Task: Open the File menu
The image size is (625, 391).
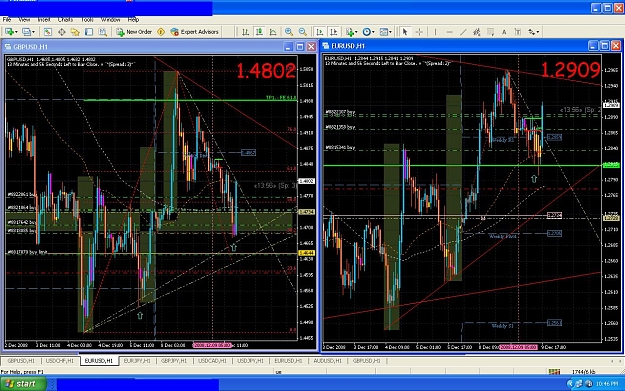Action: point(7,20)
